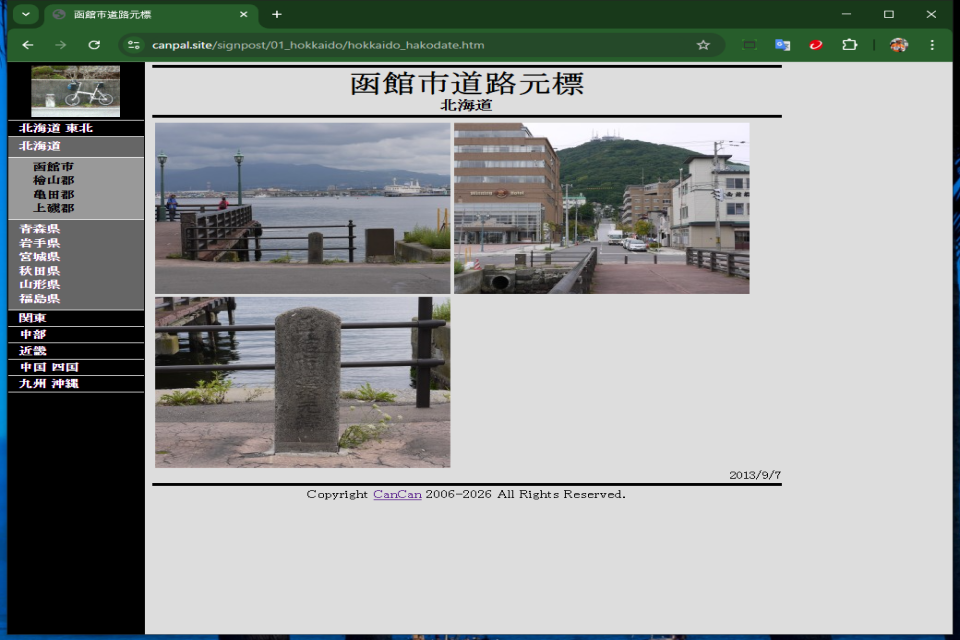Expand the 近畿 sidebar section
This screenshot has height=640, width=960.
coord(33,351)
